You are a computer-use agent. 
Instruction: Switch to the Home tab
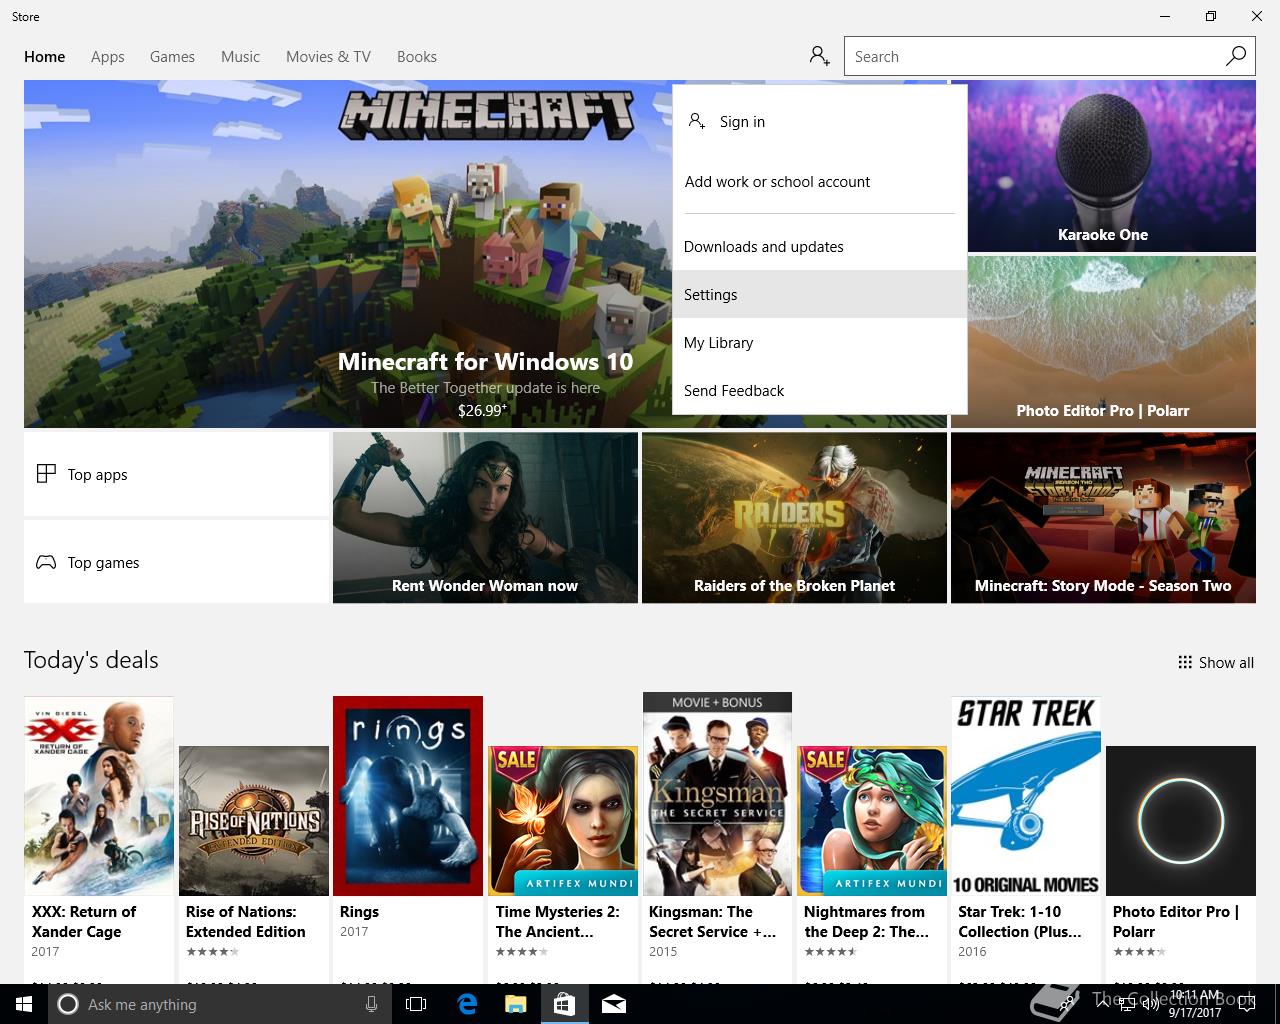[x=45, y=56]
